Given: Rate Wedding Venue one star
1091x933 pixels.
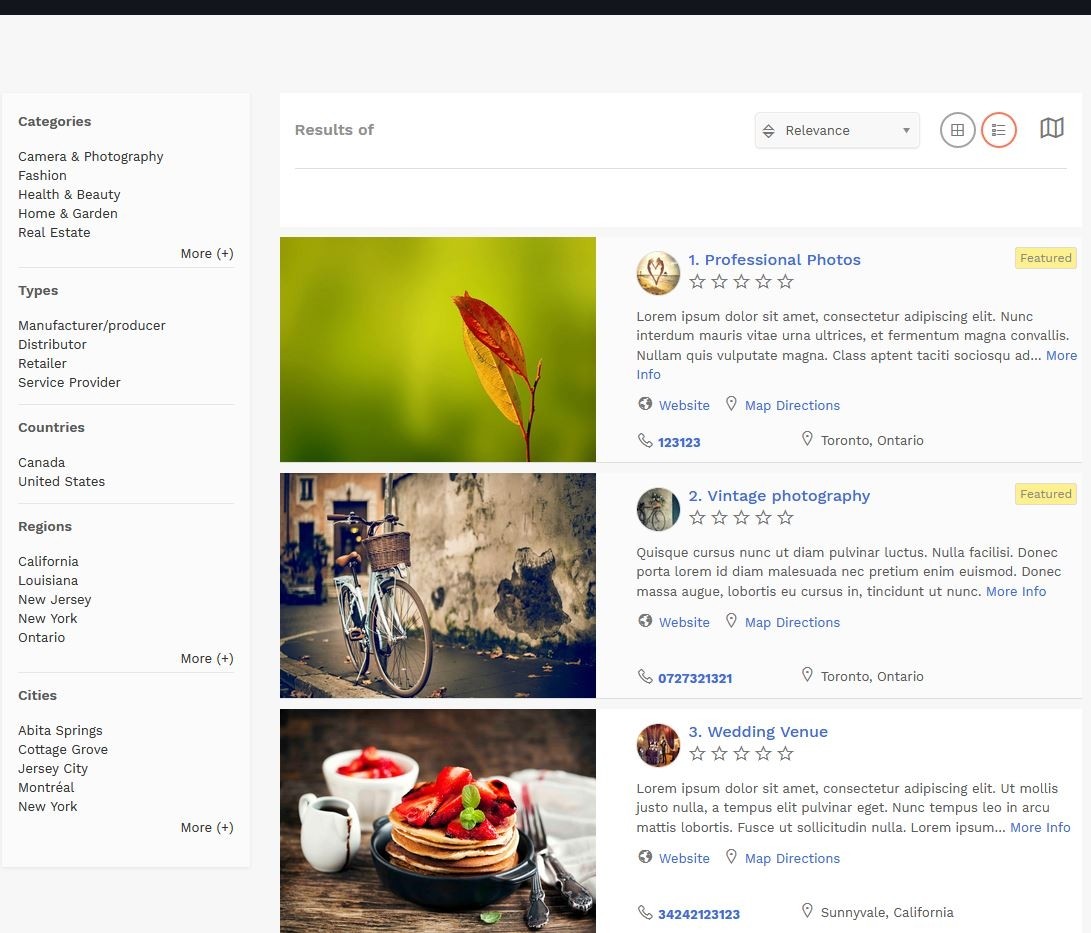Looking at the screenshot, I should [697, 753].
